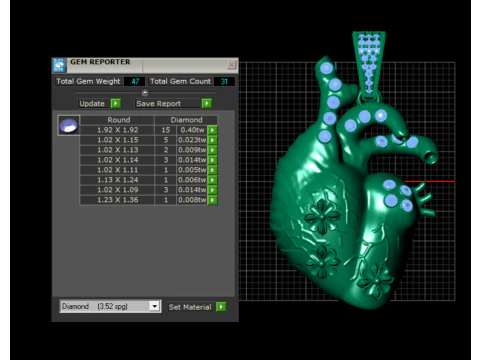Click the Gem Reporter logo icon

59,65
